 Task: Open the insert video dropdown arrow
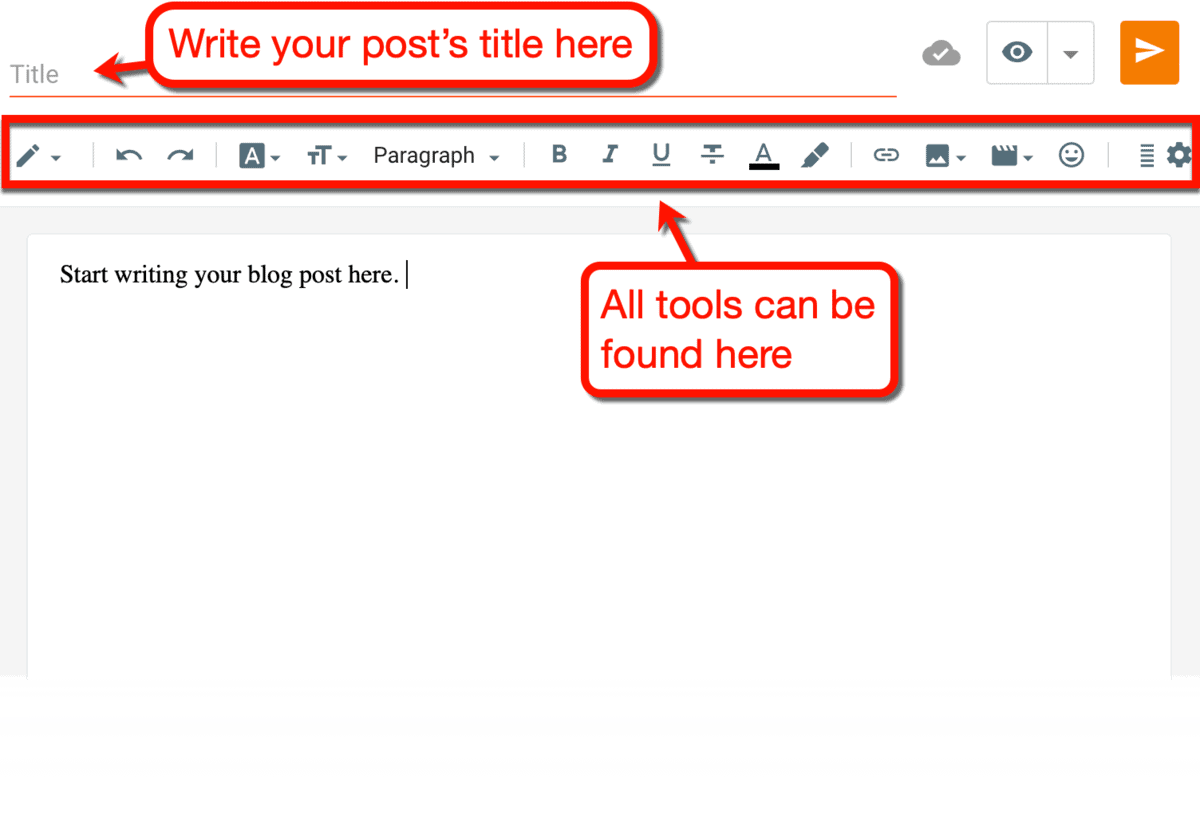pos(1029,157)
